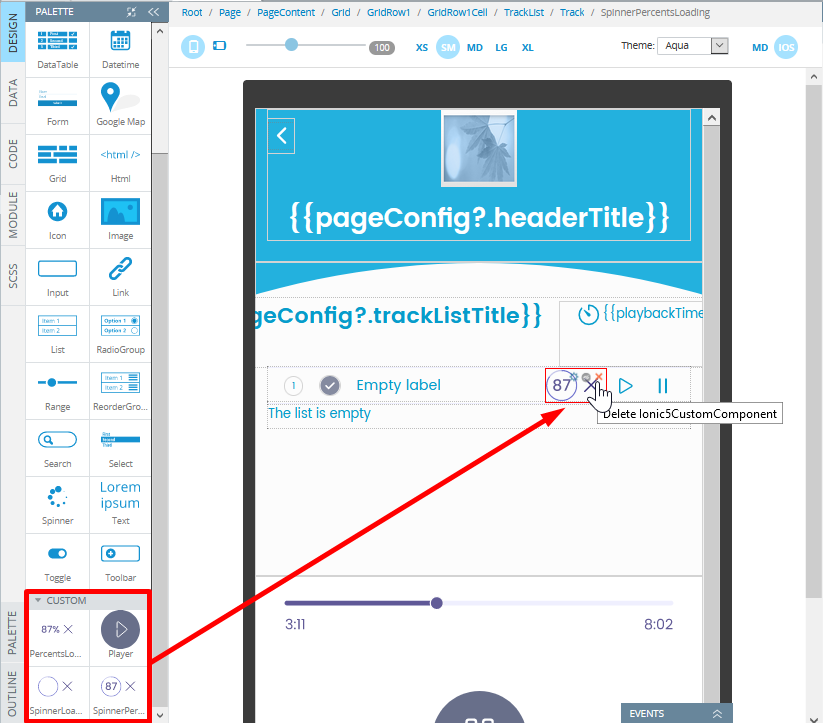The image size is (823, 723).
Task: Choose the Input palette component
Action: click(57, 278)
